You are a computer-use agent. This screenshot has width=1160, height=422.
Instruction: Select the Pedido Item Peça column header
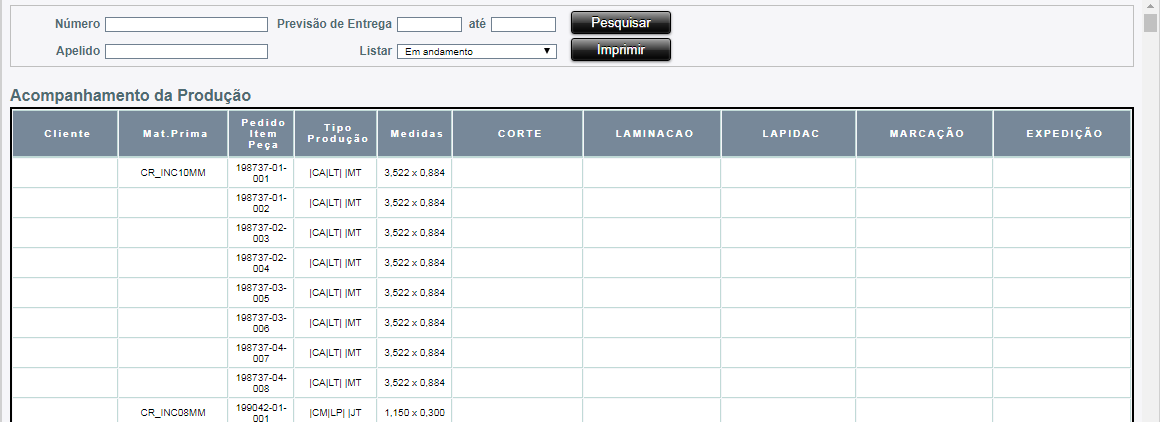click(x=261, y=134)
